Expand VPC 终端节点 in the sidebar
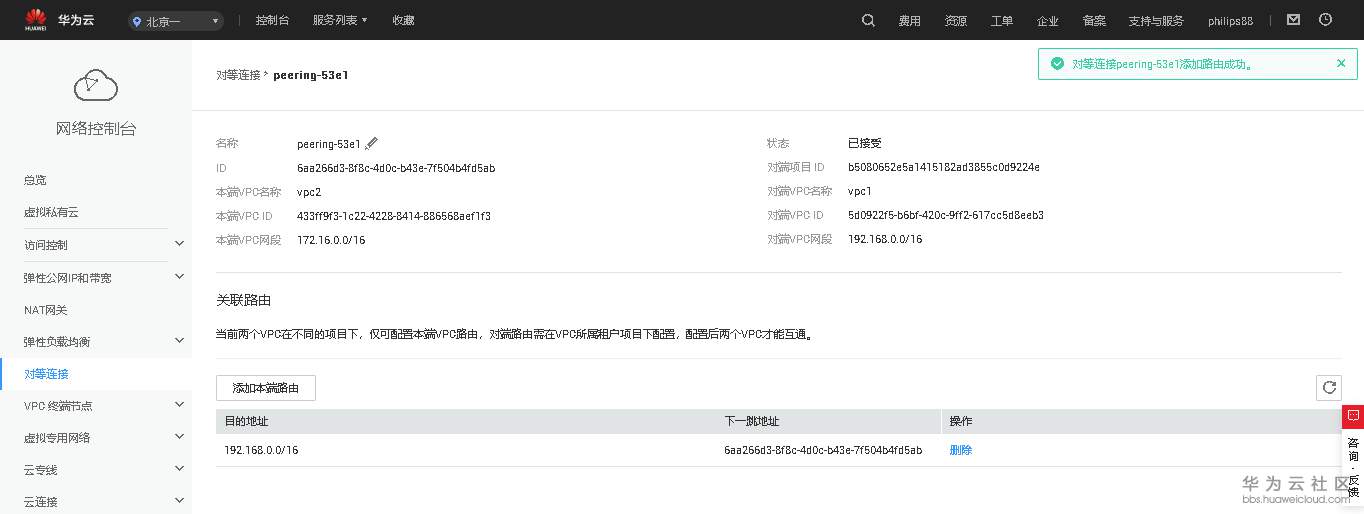This screenshot has height=514, width=1364. (179, 405)
